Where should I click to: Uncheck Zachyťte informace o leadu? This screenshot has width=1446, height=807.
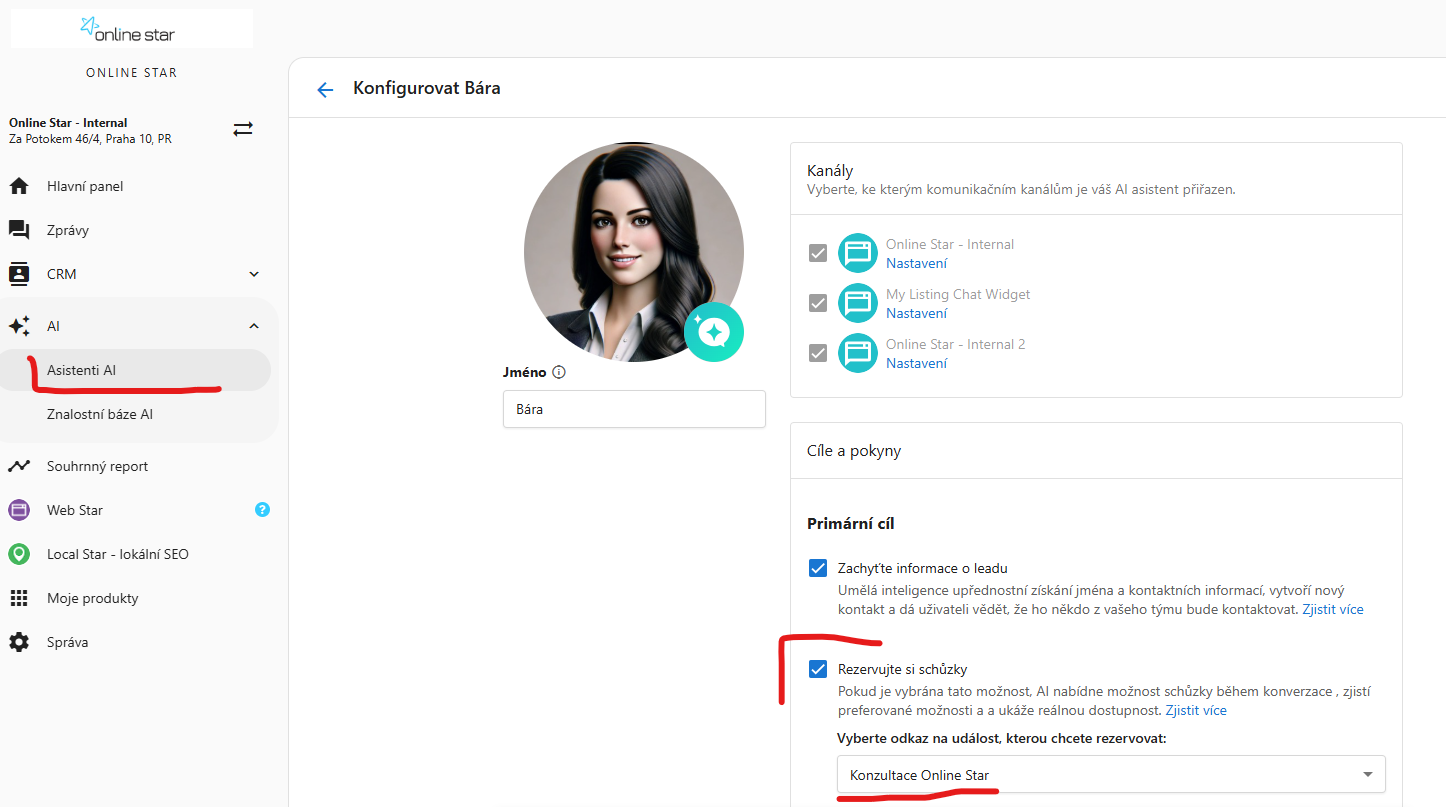point(818,568)
